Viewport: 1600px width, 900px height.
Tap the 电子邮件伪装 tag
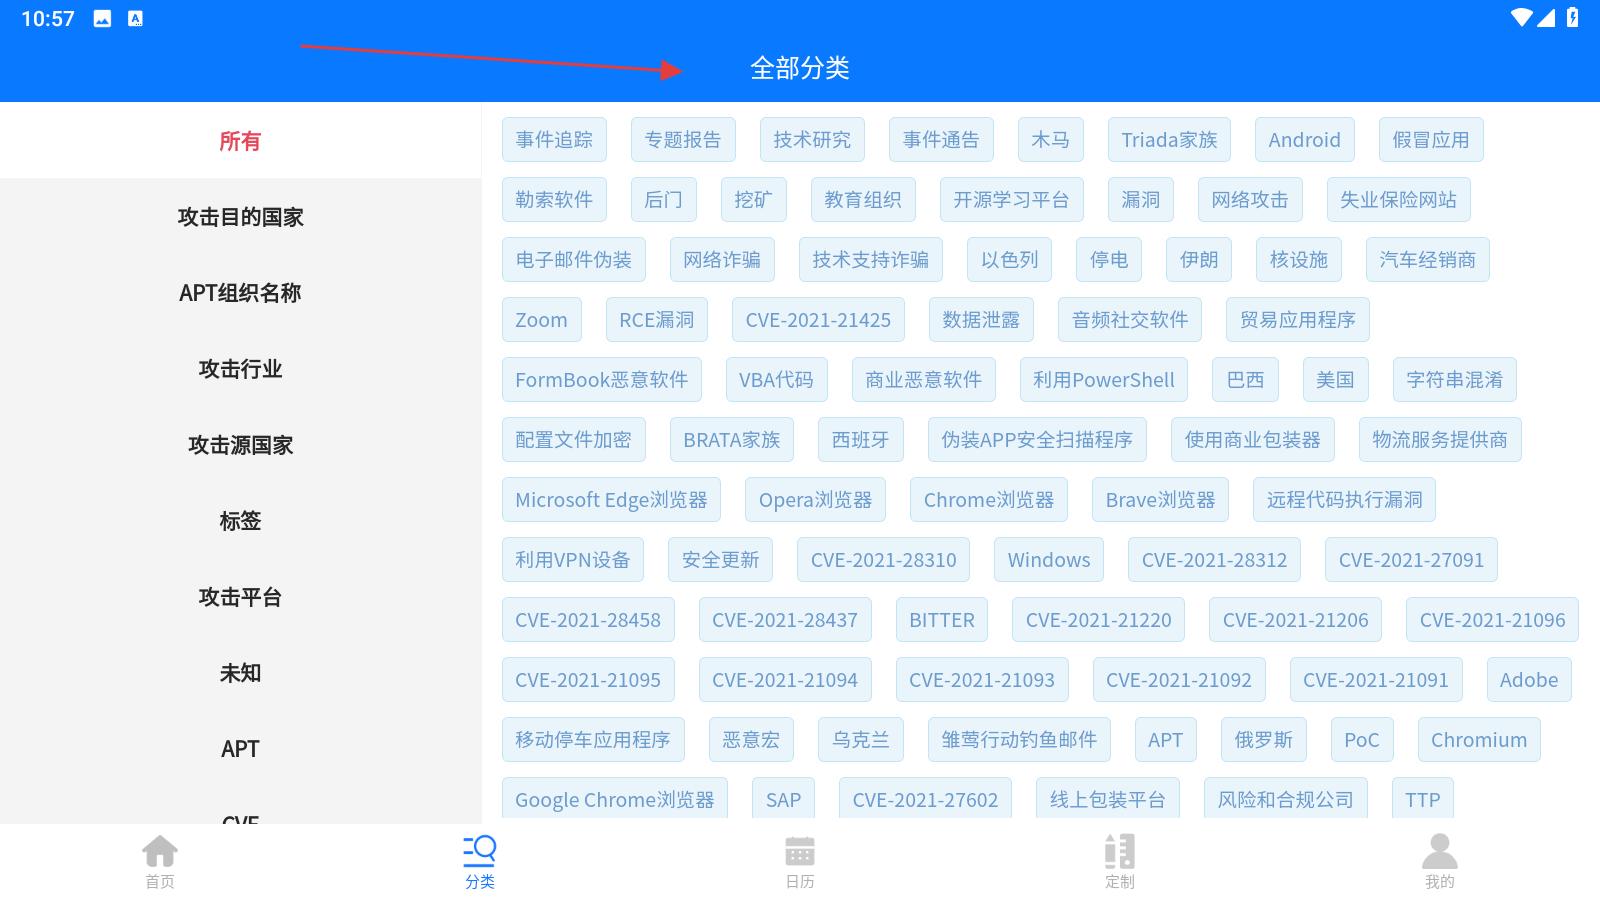574,260
